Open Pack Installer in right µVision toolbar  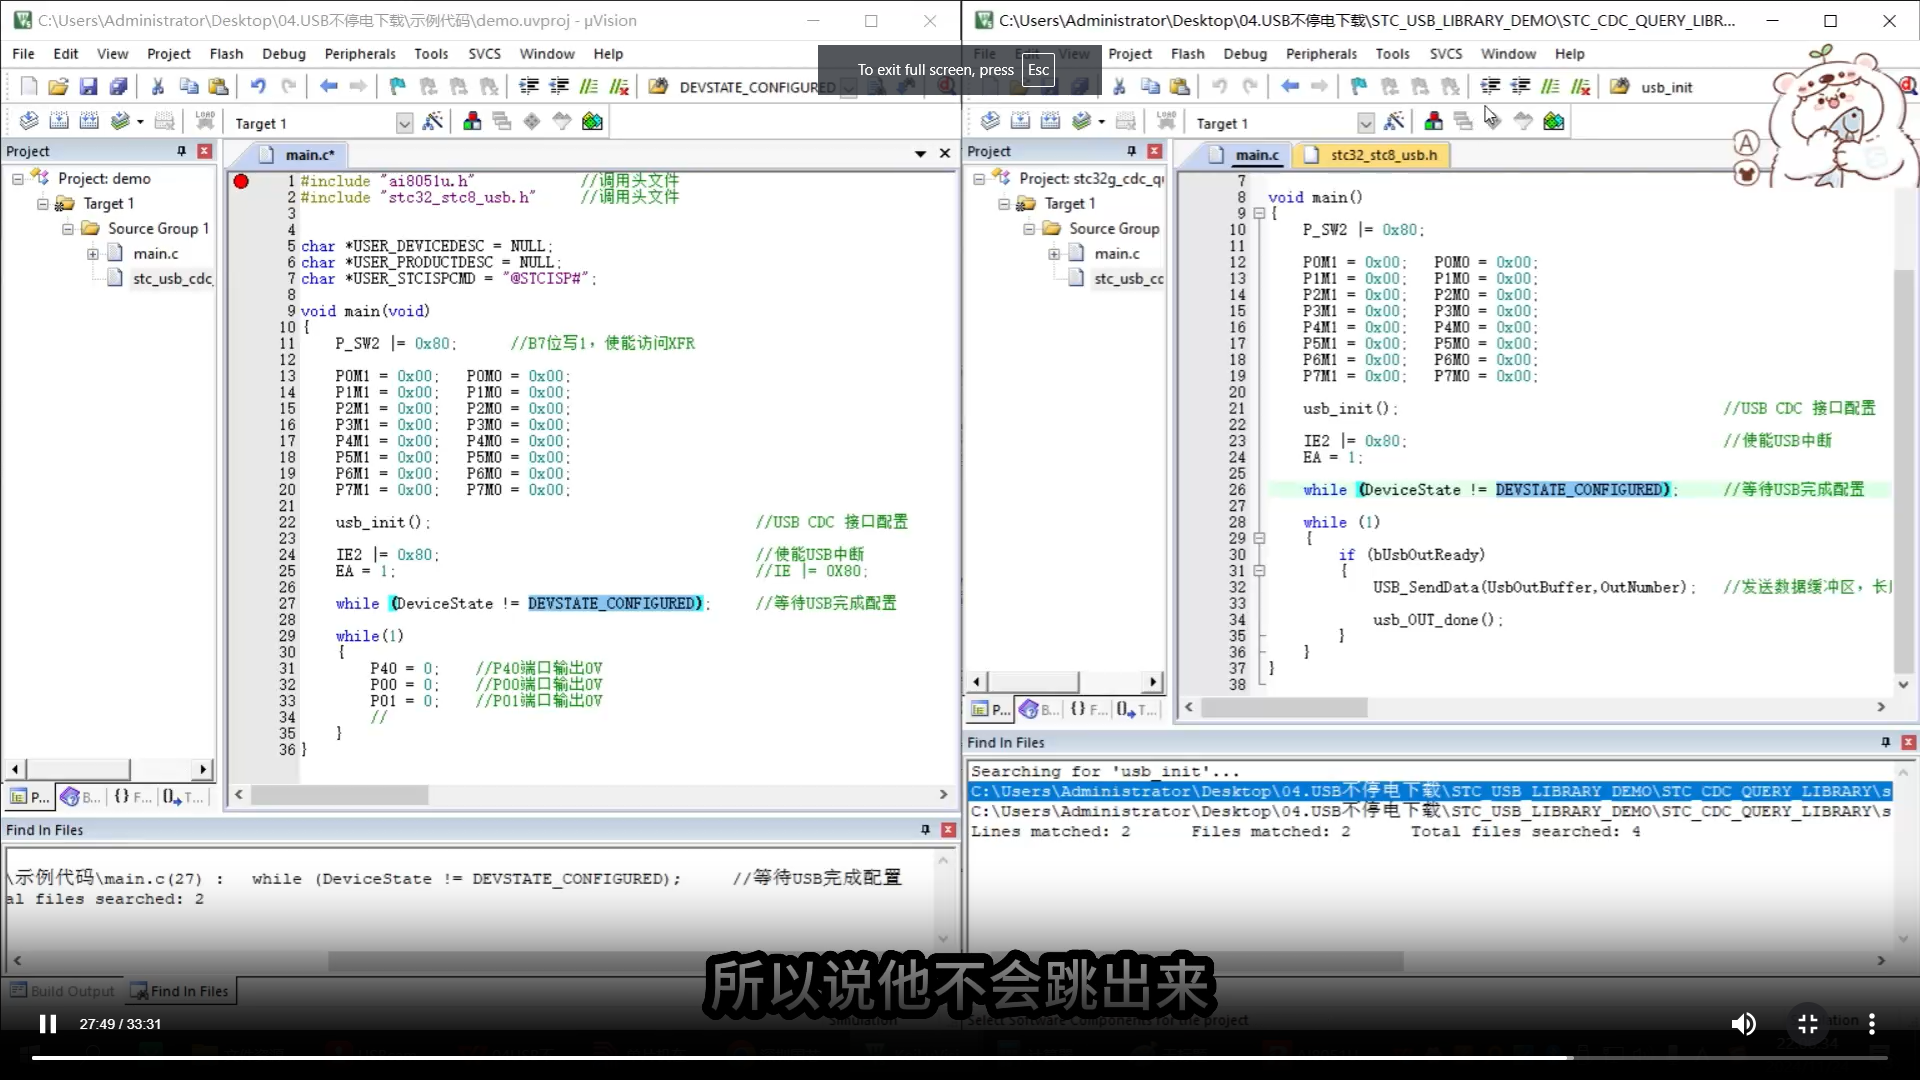click(x=1553, y=121)
